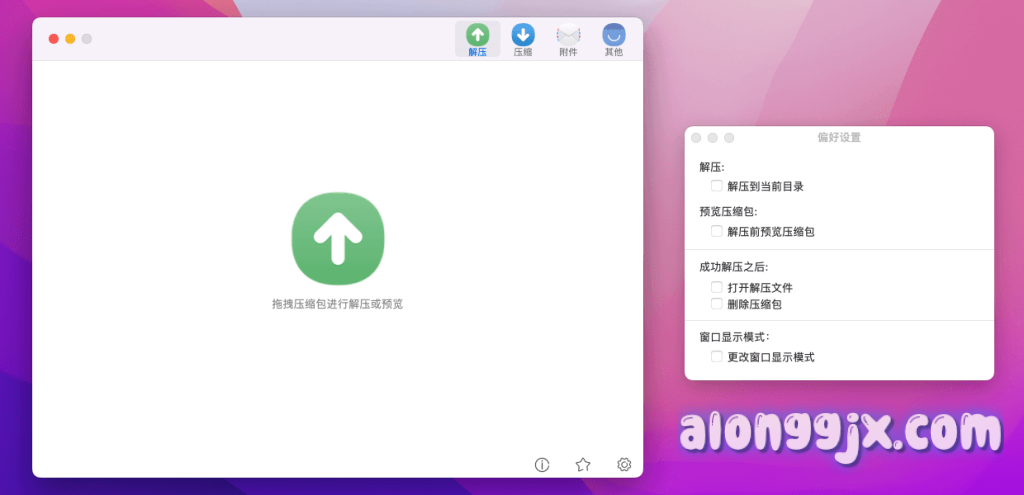Screen dimensions: 1024x495
Task: Open the info icon at window bottom
Action: (x=542, y=464)
